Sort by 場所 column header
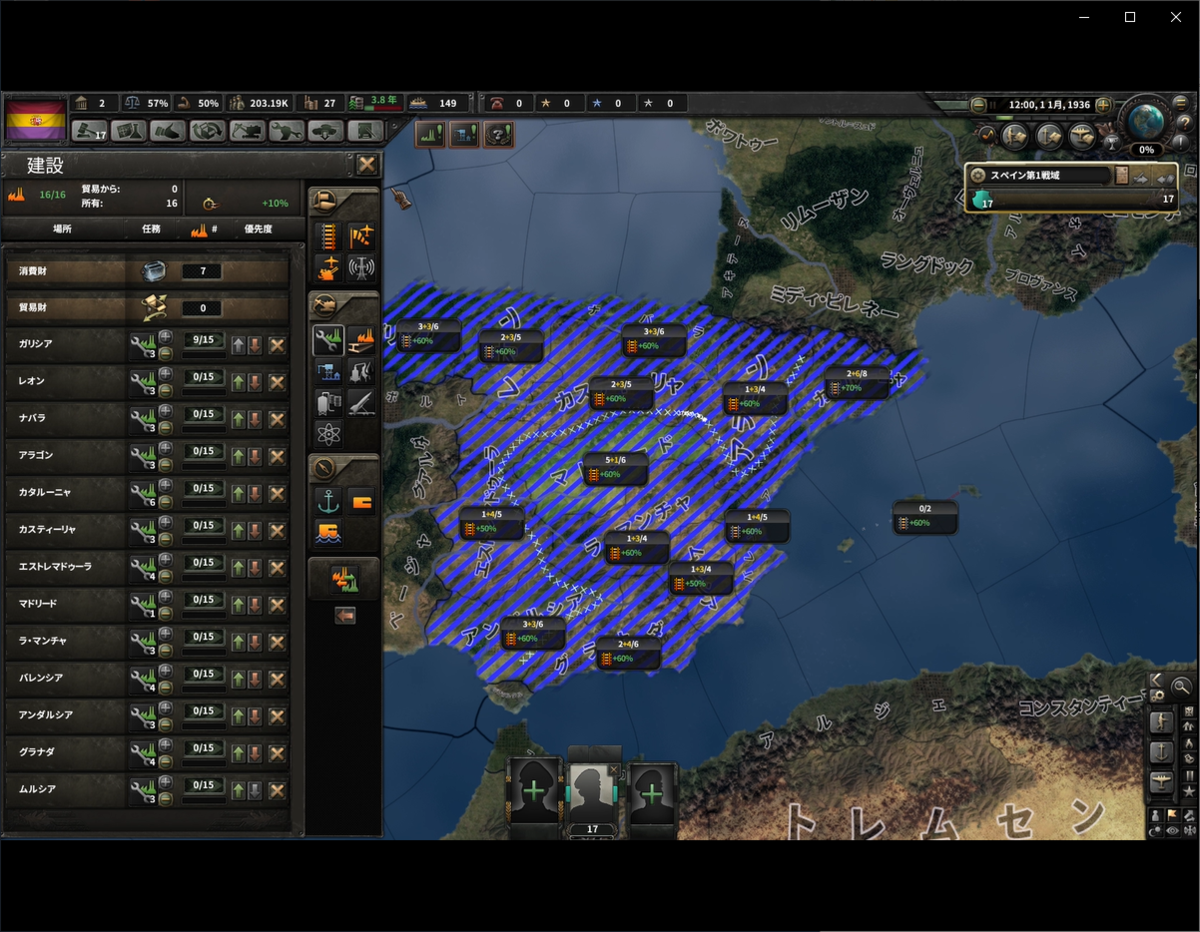 coord(62,228)
